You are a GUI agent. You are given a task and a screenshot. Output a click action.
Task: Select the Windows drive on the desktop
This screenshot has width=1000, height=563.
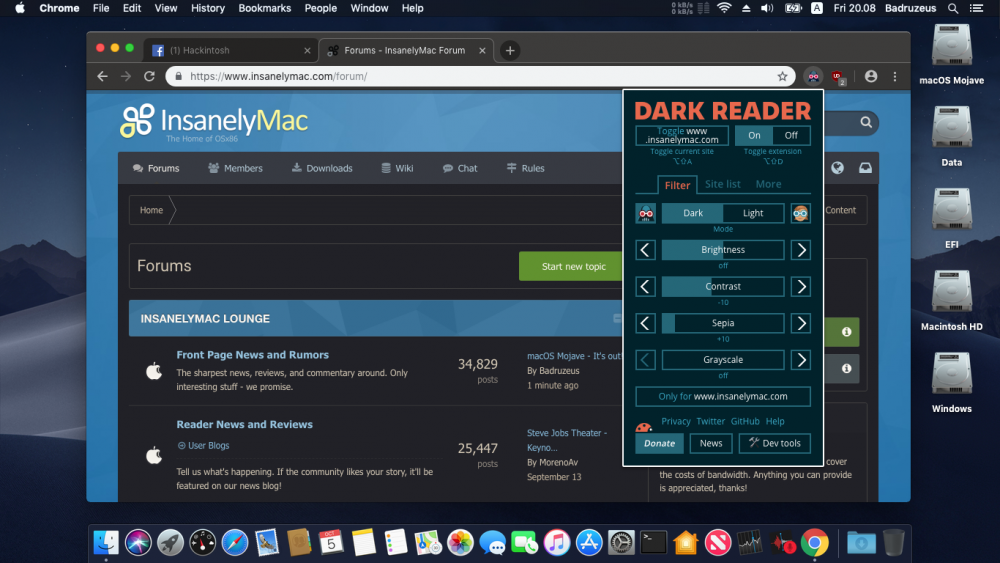tap(952, 382)
